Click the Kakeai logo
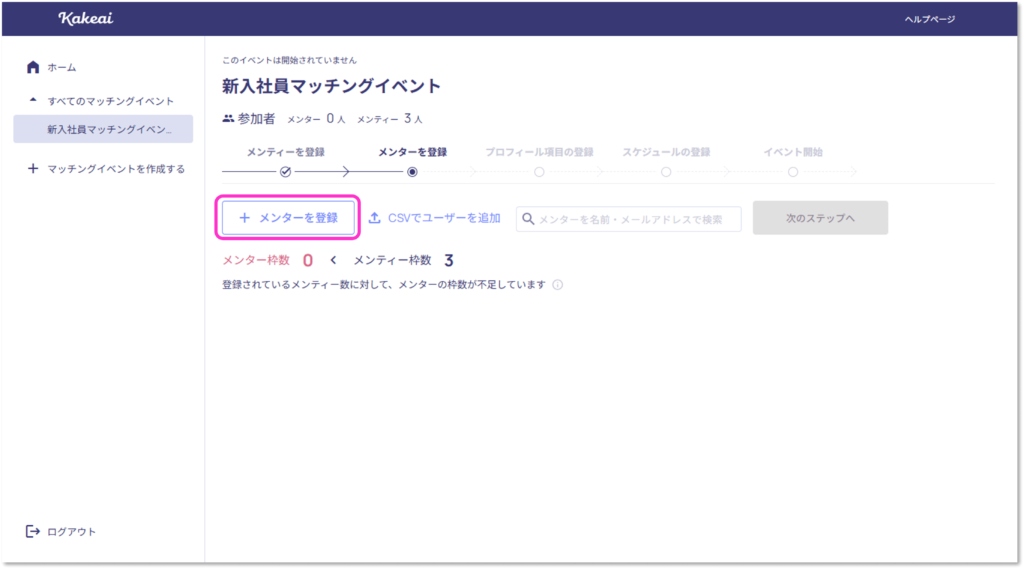The width and height of the screenshot is (1024, 569). (x=84, y=18)
